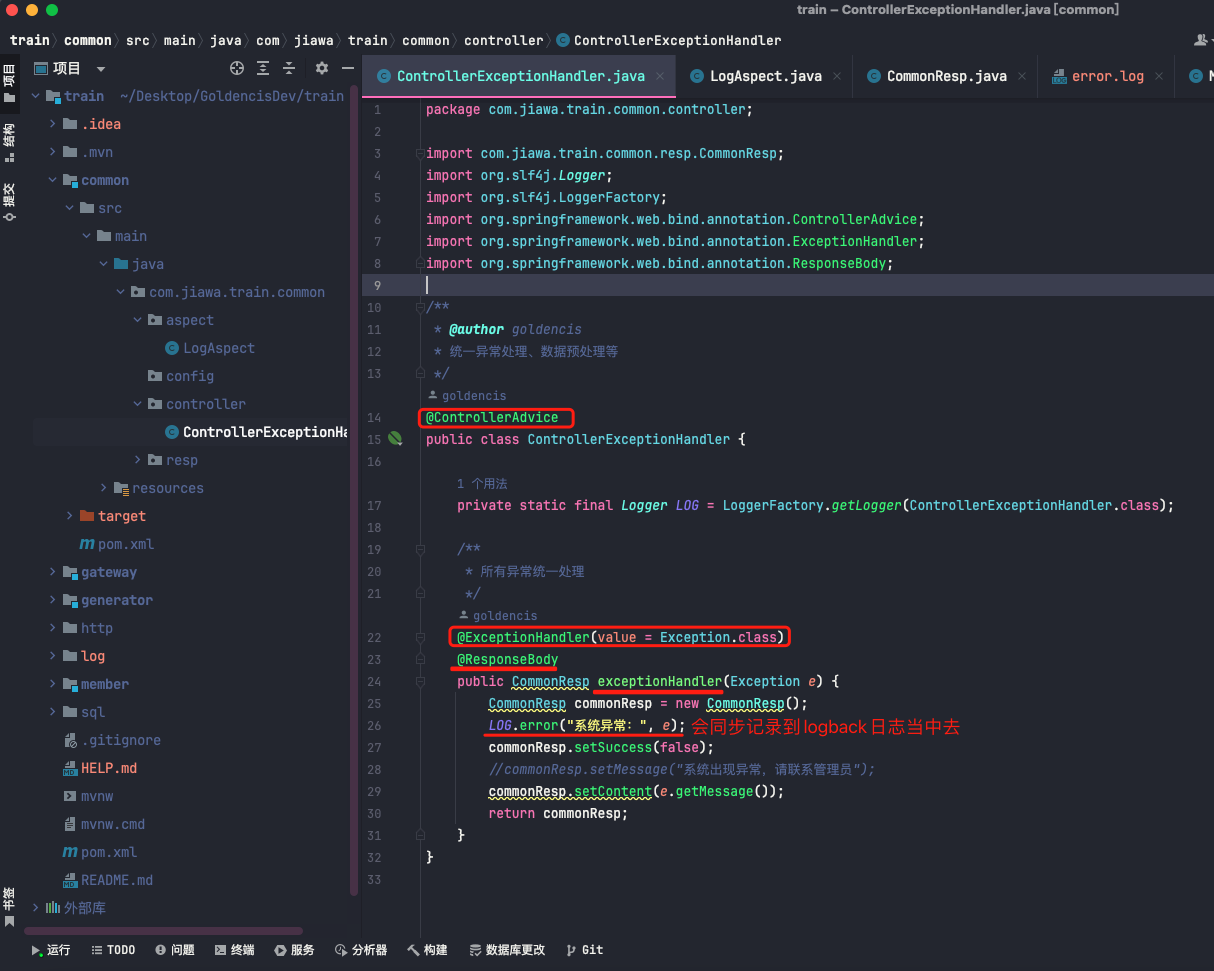
Task: Toggle the 项目 side tool button
Action: tap(10, 84)
